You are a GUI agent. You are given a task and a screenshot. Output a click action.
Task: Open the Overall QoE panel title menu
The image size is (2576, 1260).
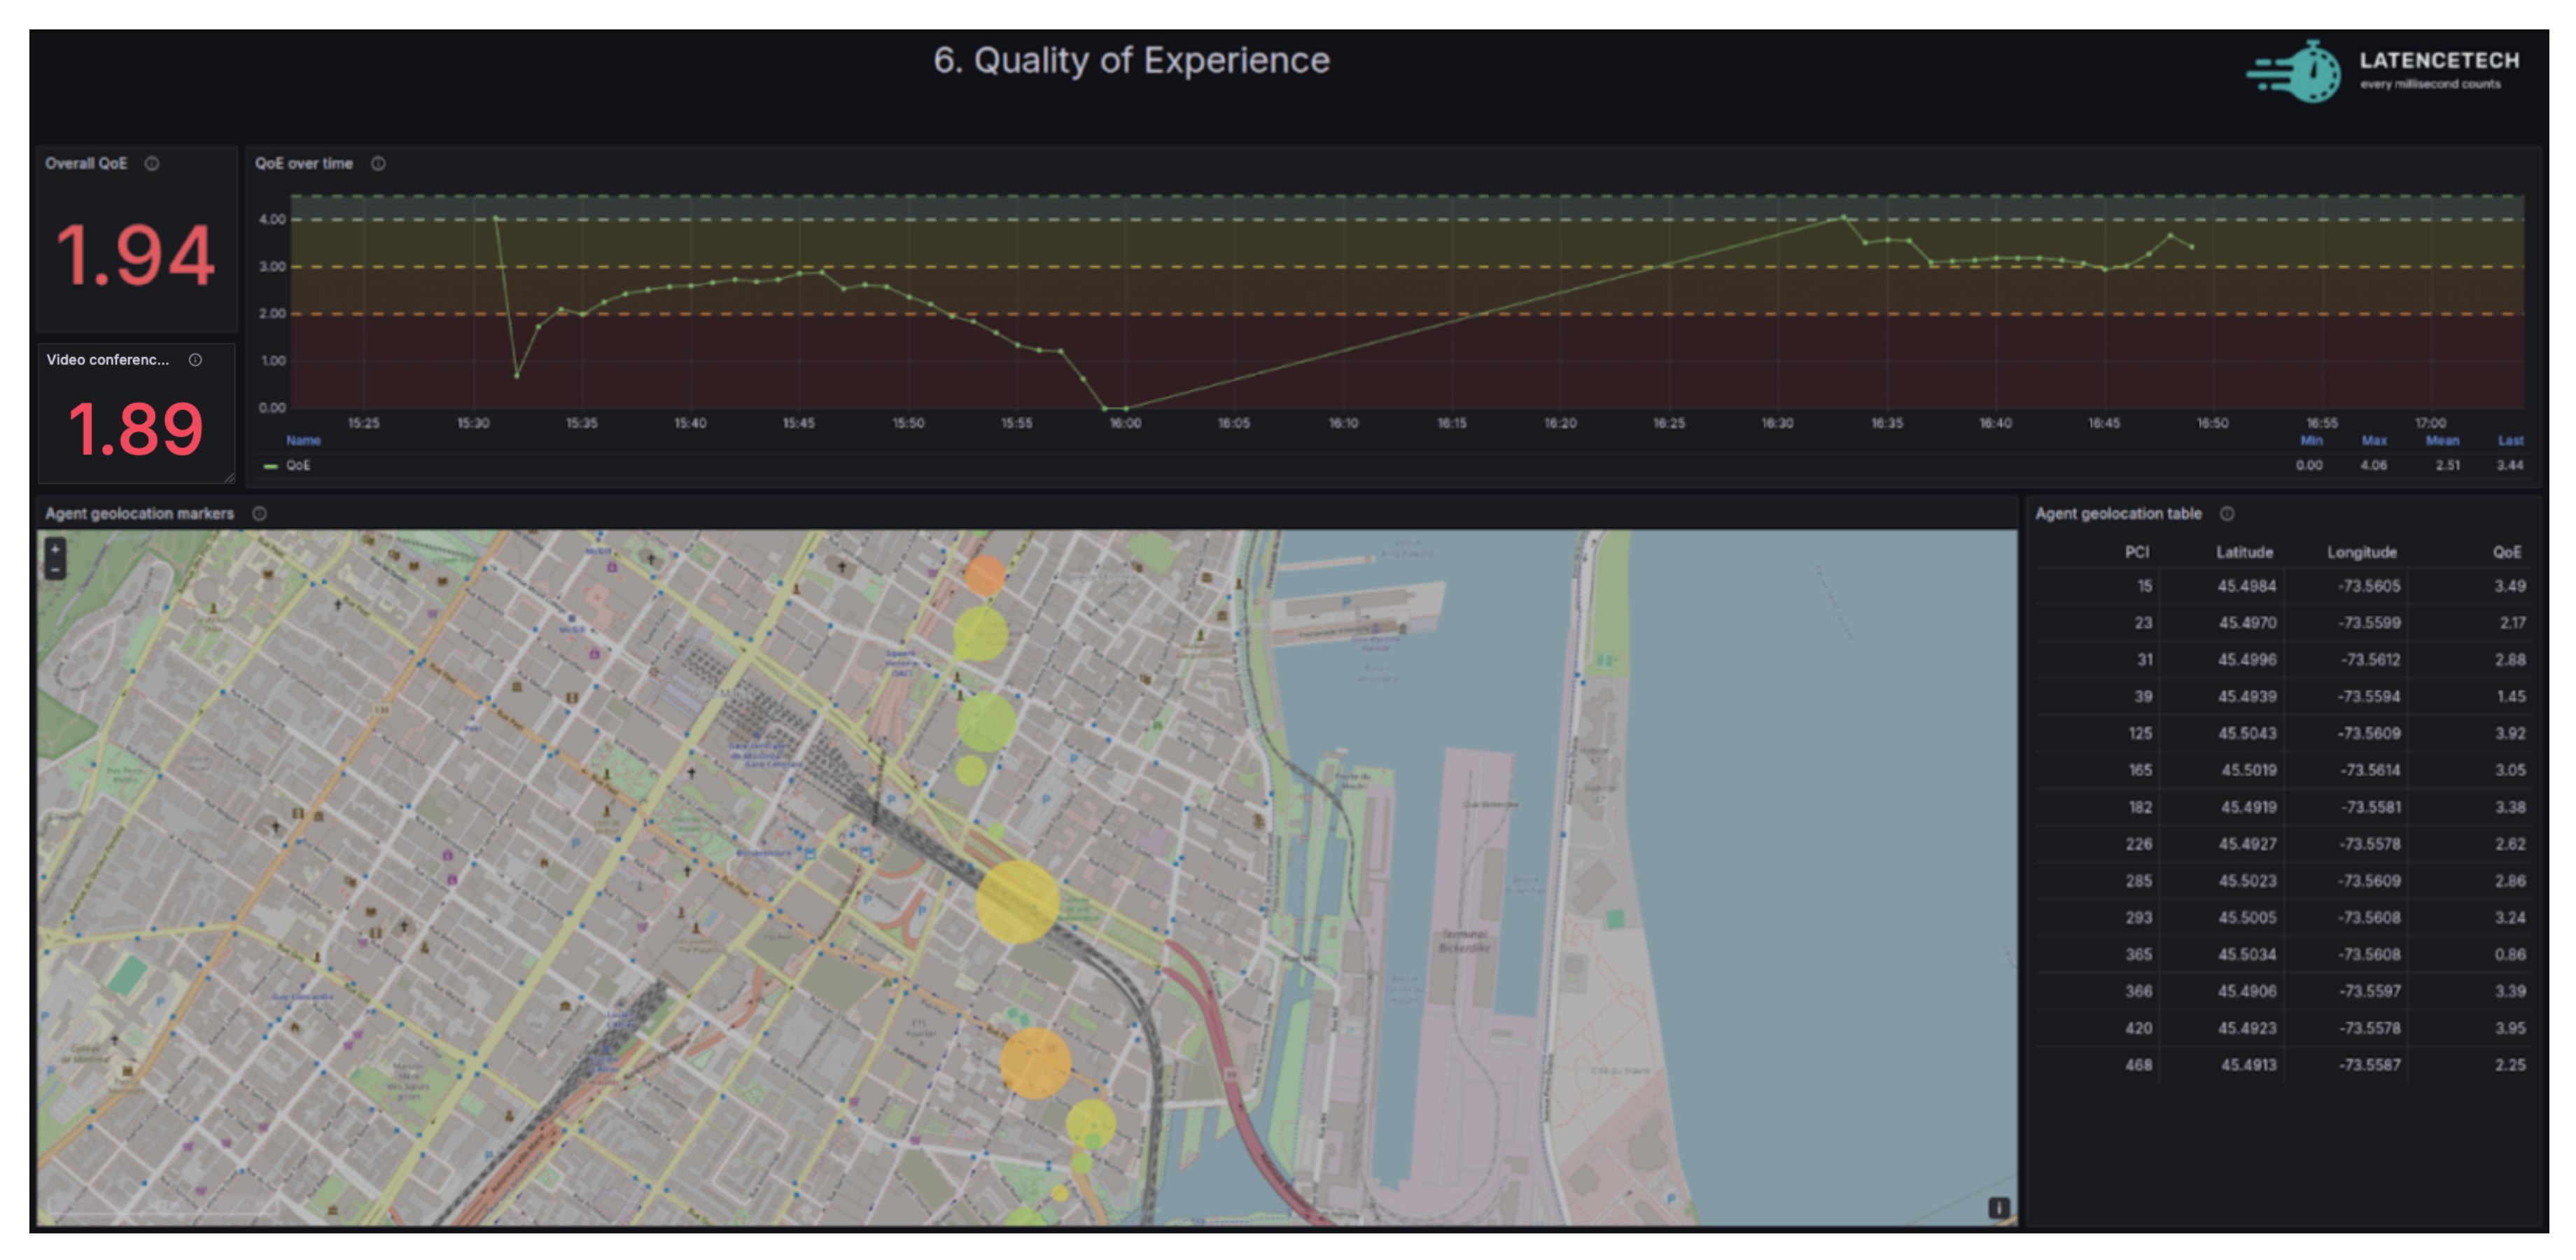click(86, 164)
